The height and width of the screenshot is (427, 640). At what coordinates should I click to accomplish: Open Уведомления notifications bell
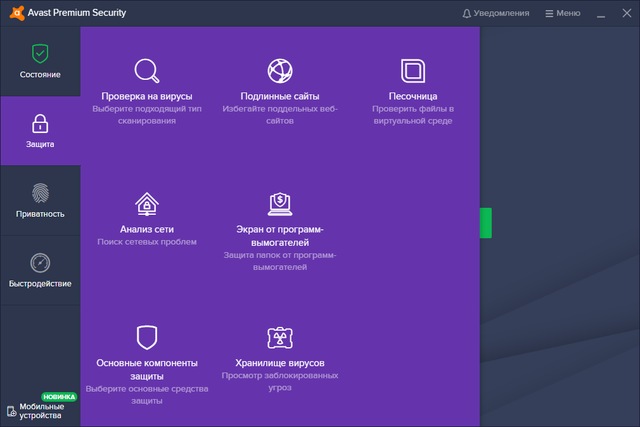point(495,13)
